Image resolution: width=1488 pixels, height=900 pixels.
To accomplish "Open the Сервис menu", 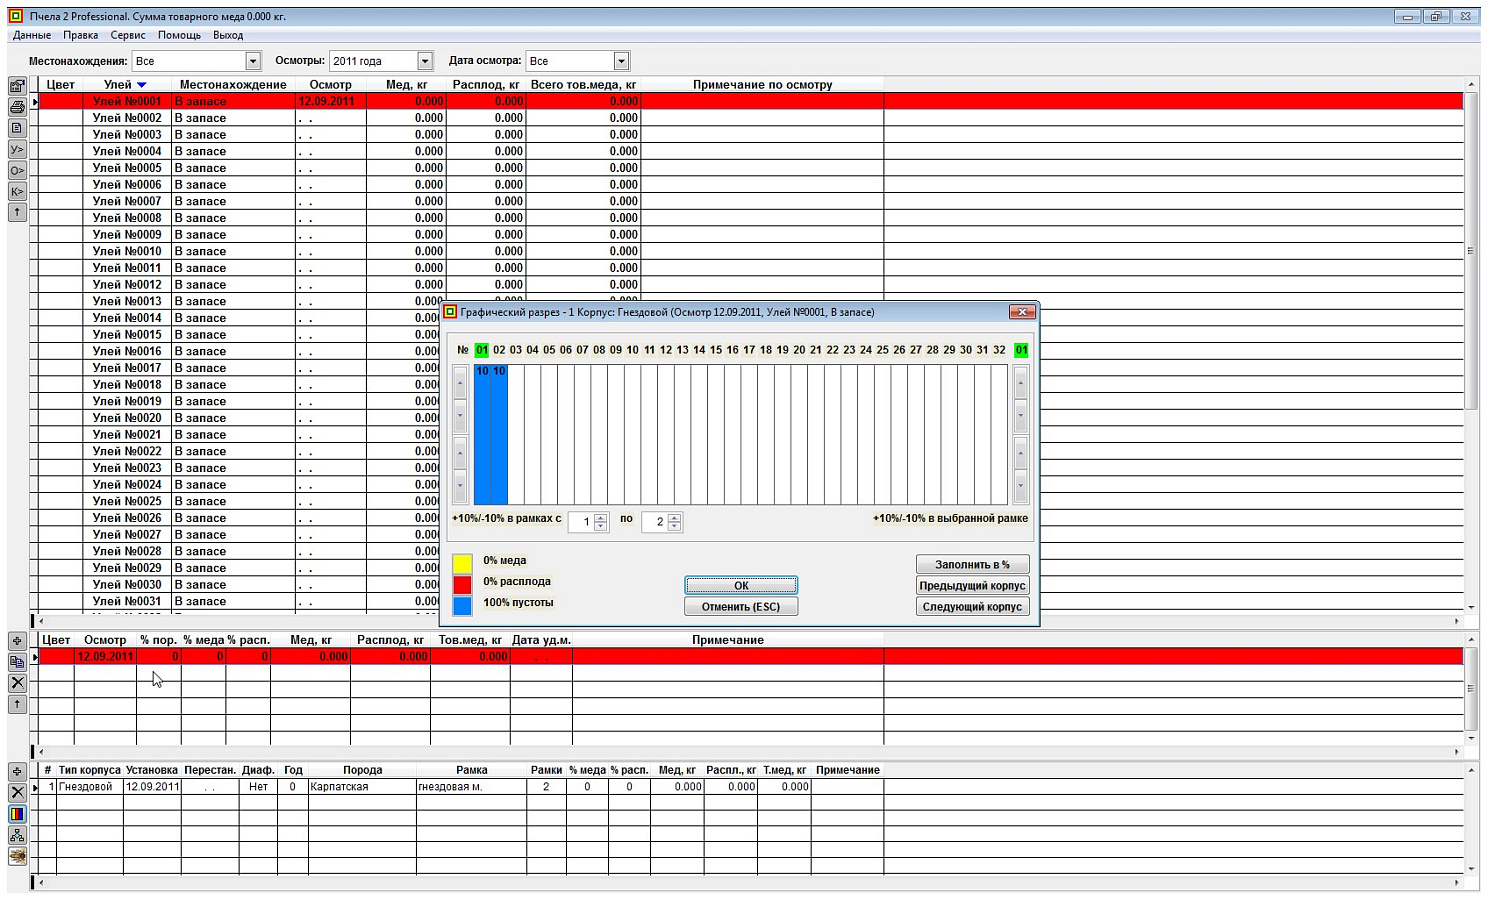I will [x=128, y=35].
